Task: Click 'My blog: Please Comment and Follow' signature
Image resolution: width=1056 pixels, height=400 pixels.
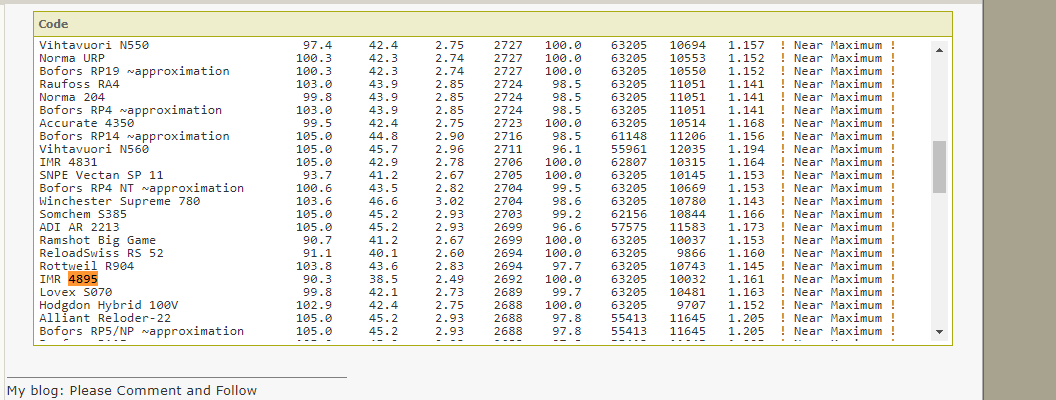Action: tap(132, 391)
